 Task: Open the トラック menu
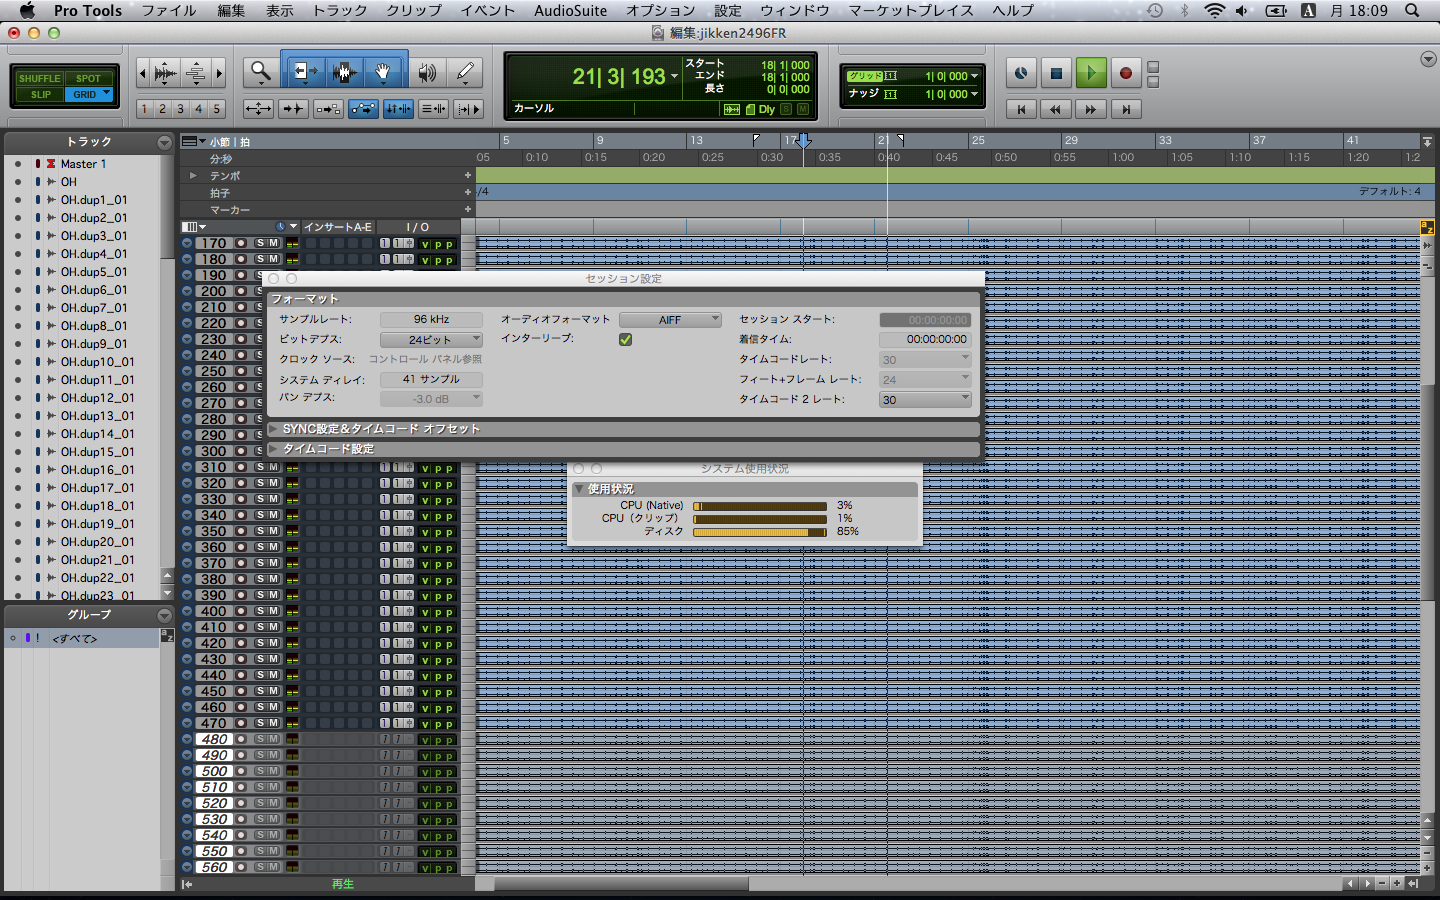(340, 10)
